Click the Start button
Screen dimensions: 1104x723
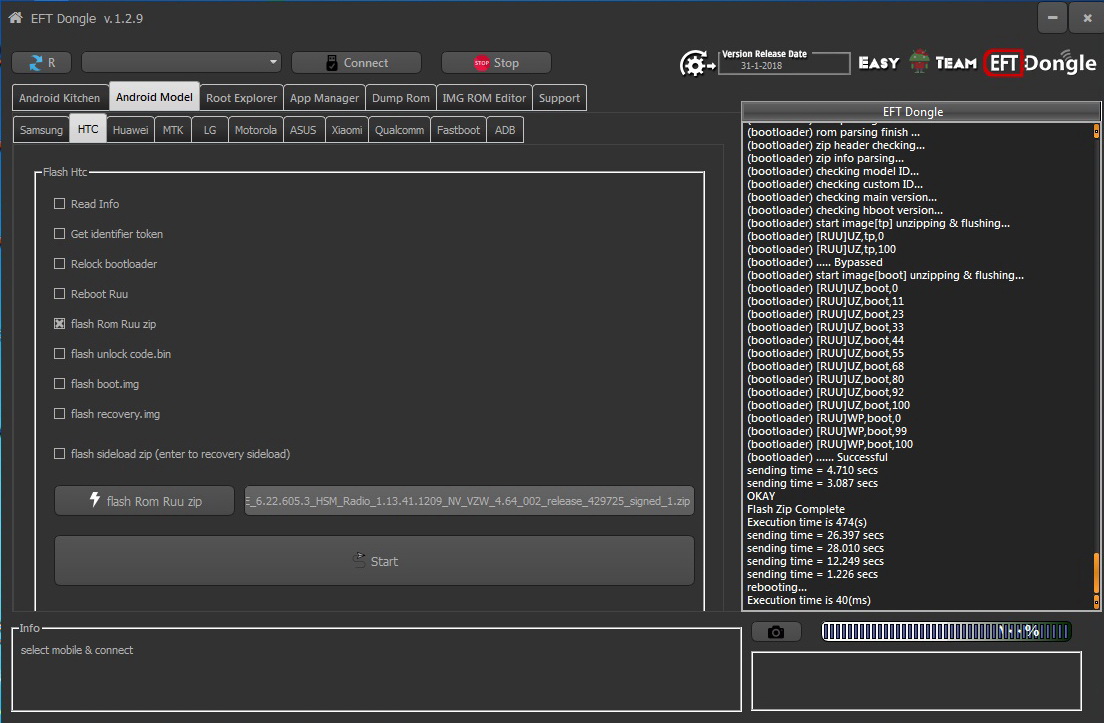(375, 561)
